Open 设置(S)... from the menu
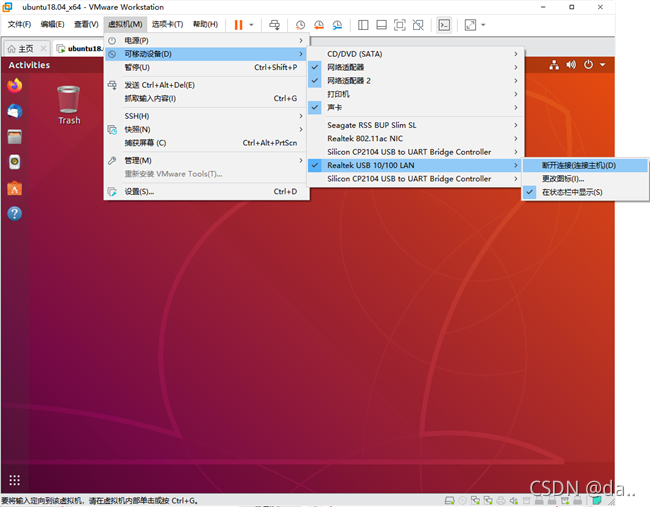The width and height of the screenshot is (650, 507). [x=206, y=192]
